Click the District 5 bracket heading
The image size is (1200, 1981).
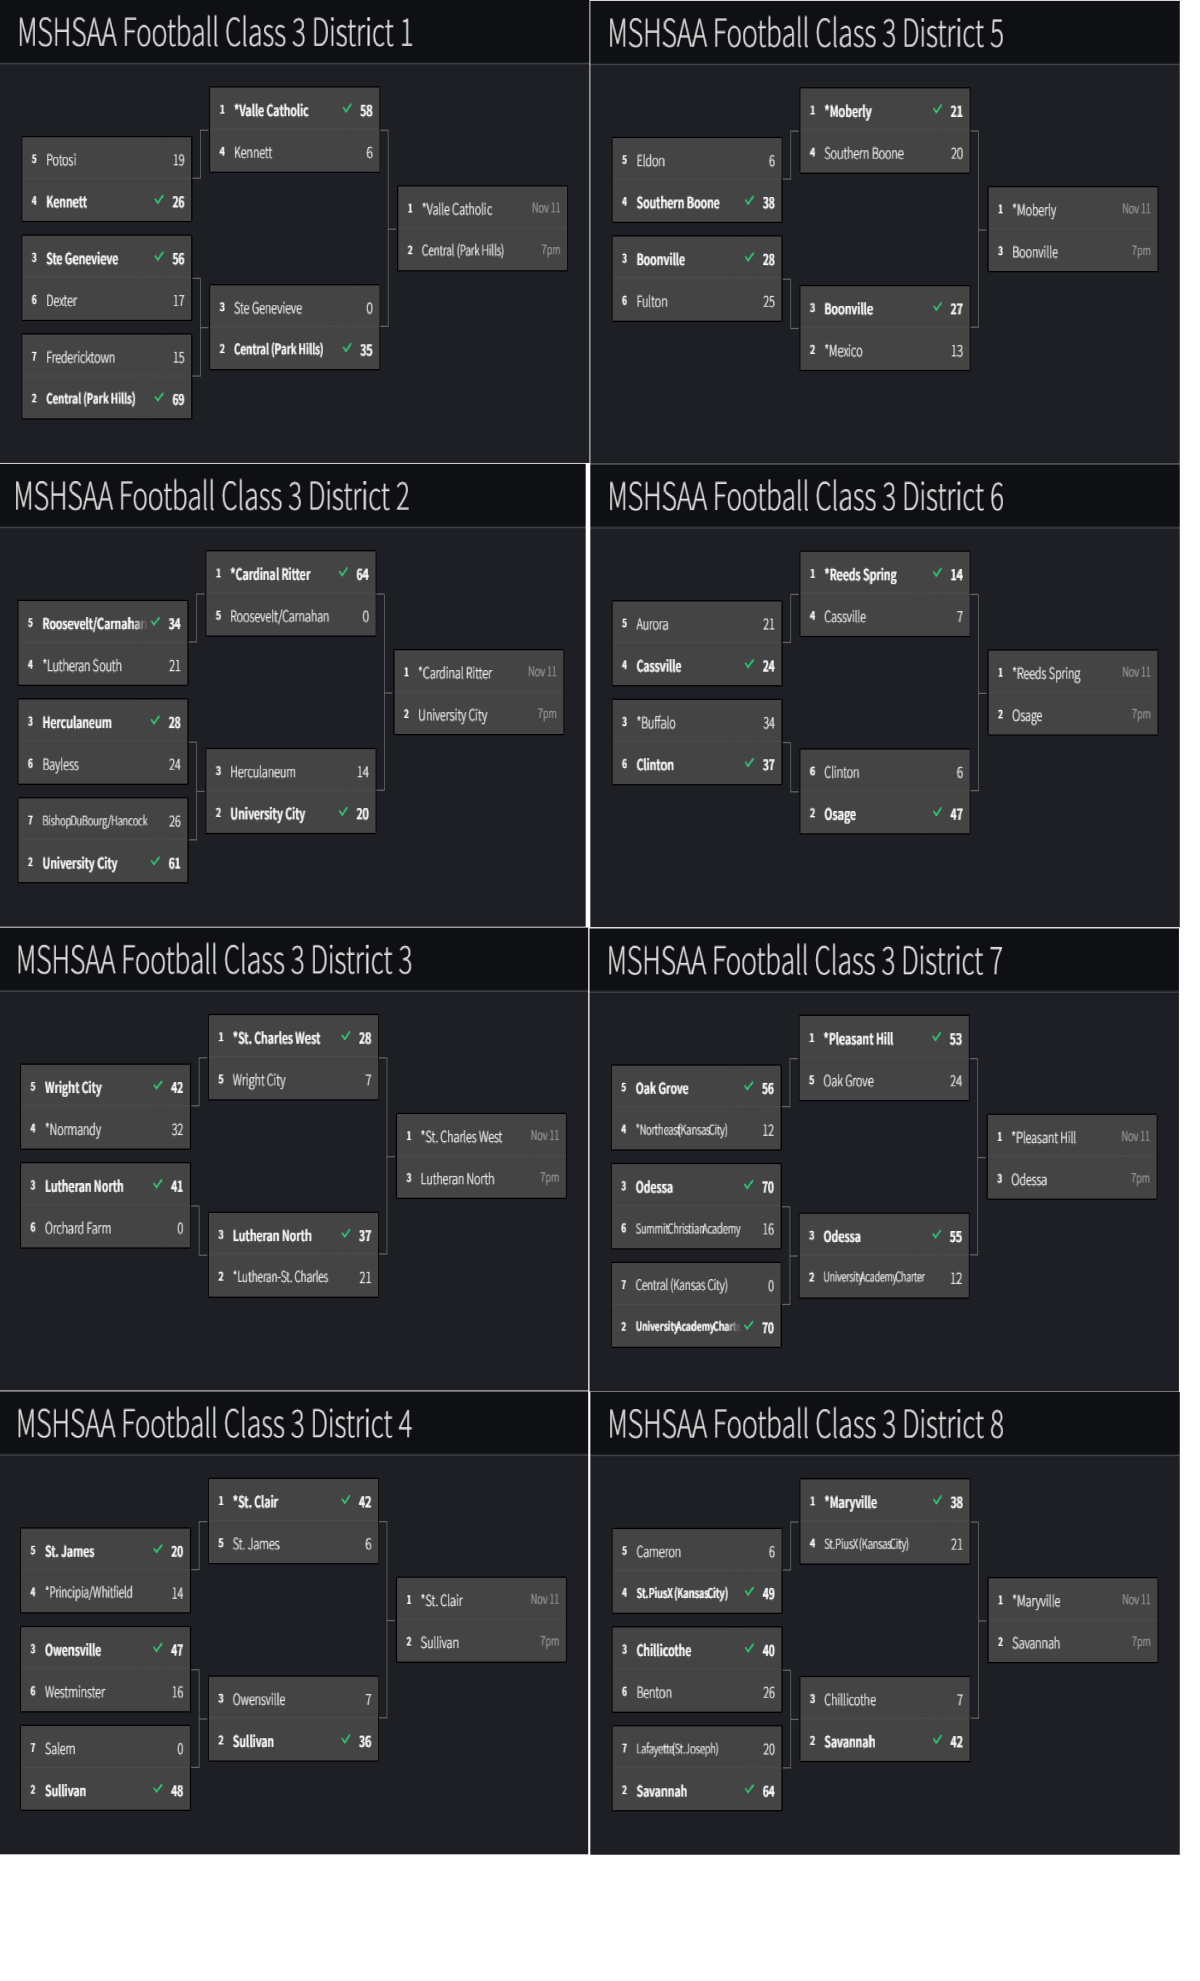point(805,34)
